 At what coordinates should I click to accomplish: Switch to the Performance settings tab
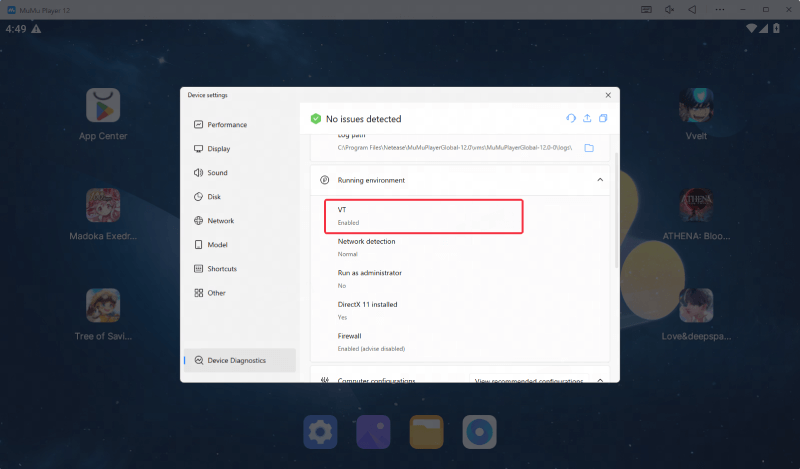pyautogui.click(x=226, y=125)
